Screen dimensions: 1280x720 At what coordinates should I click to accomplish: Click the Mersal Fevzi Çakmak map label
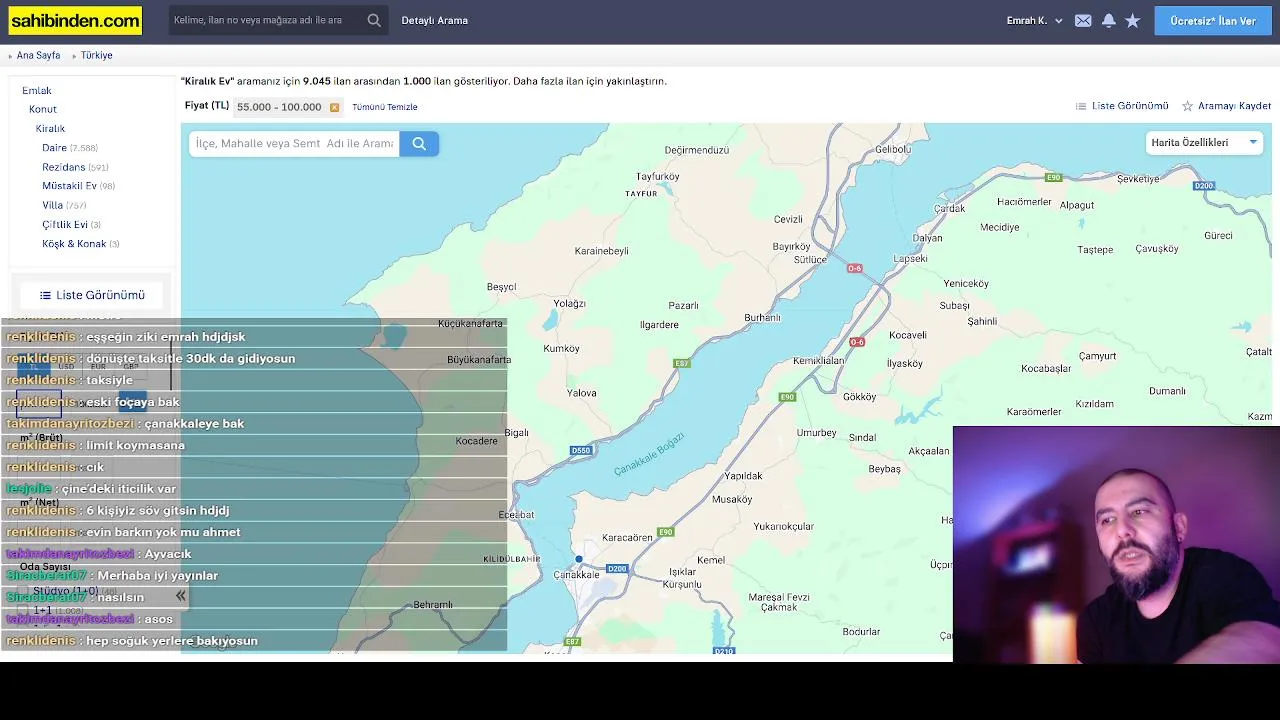(x=779, y=602)
